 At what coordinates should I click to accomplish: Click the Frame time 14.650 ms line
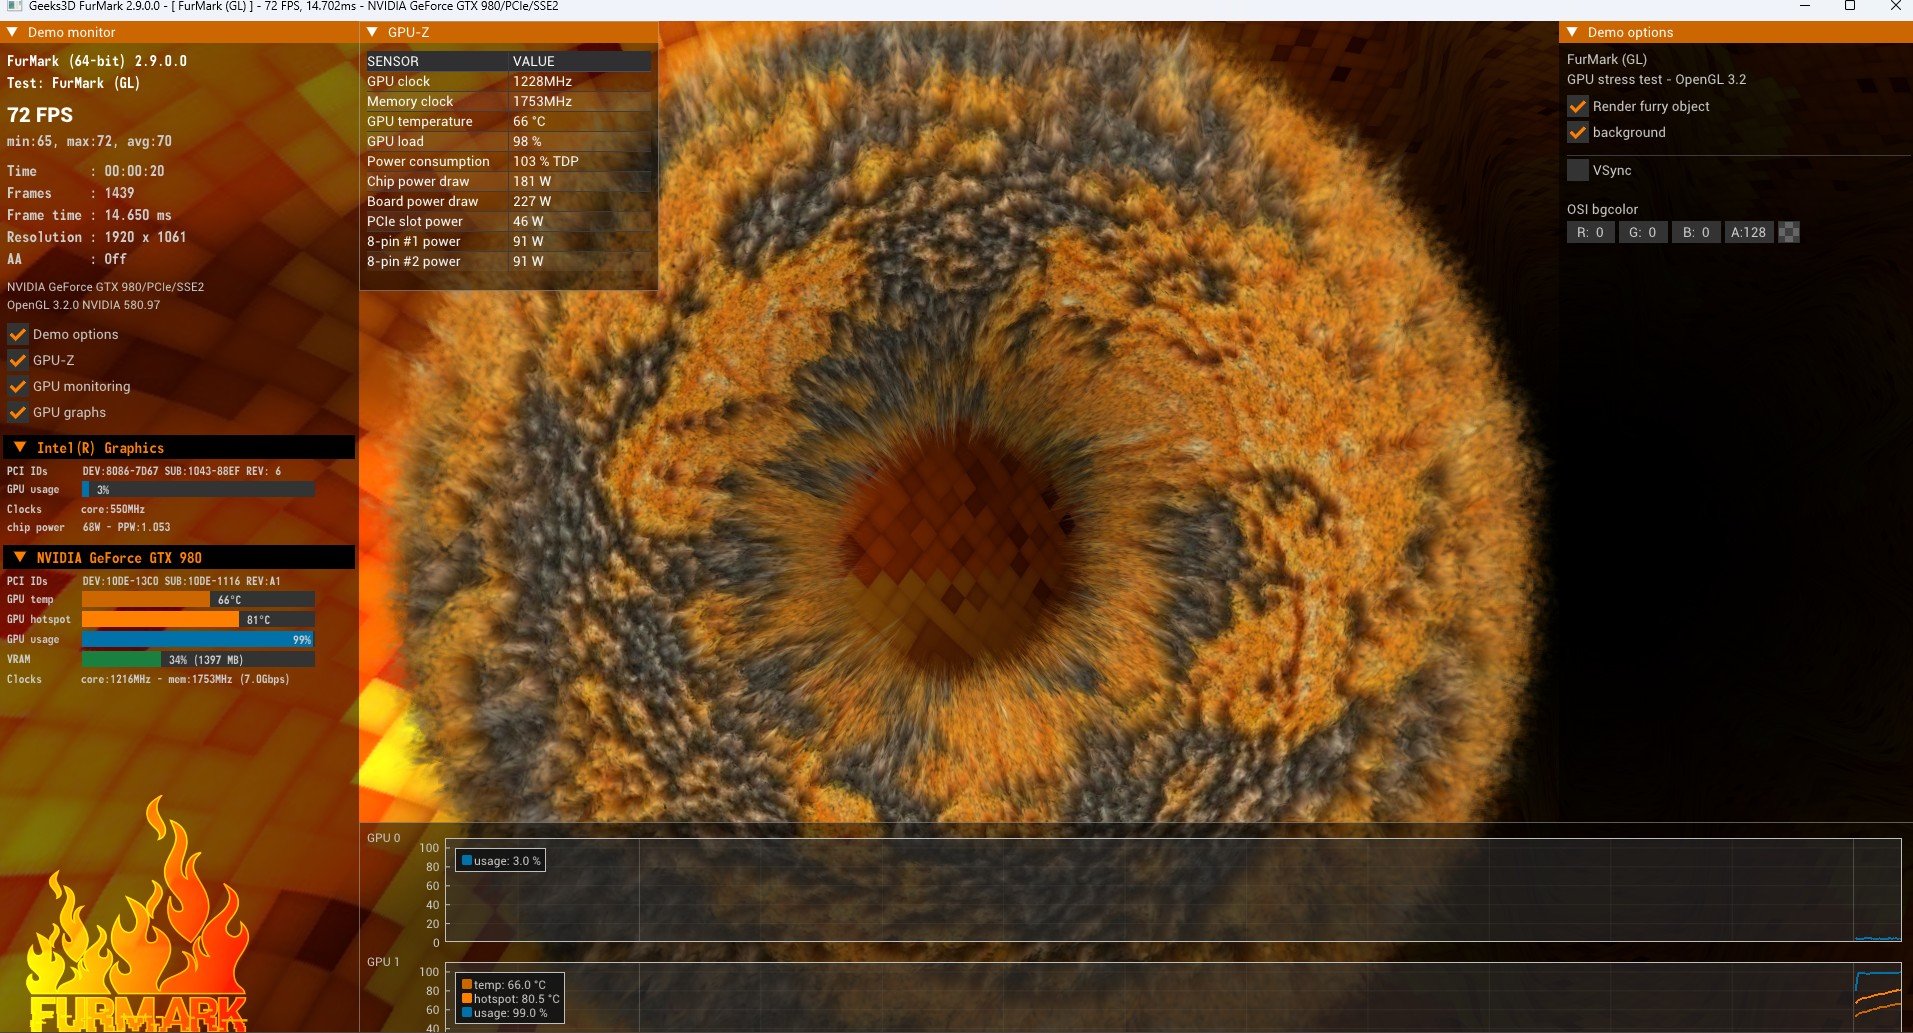89,215
